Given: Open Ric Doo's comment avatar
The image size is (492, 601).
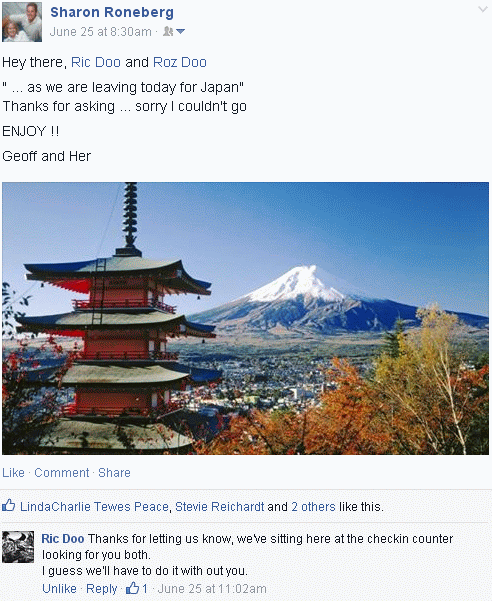Looking at the screenshot, I should pyautogui.click(x=18, y=547).
